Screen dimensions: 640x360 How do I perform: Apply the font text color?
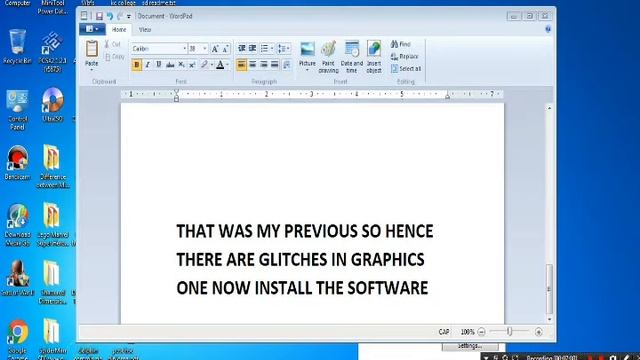[220, 65]
